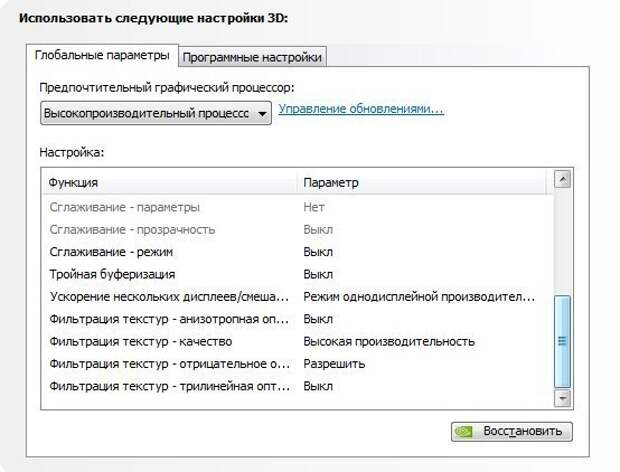This screenshot has width=620, height=472.
Task: Switch to Программные настройки tab
Action: [x=253, y=58]
